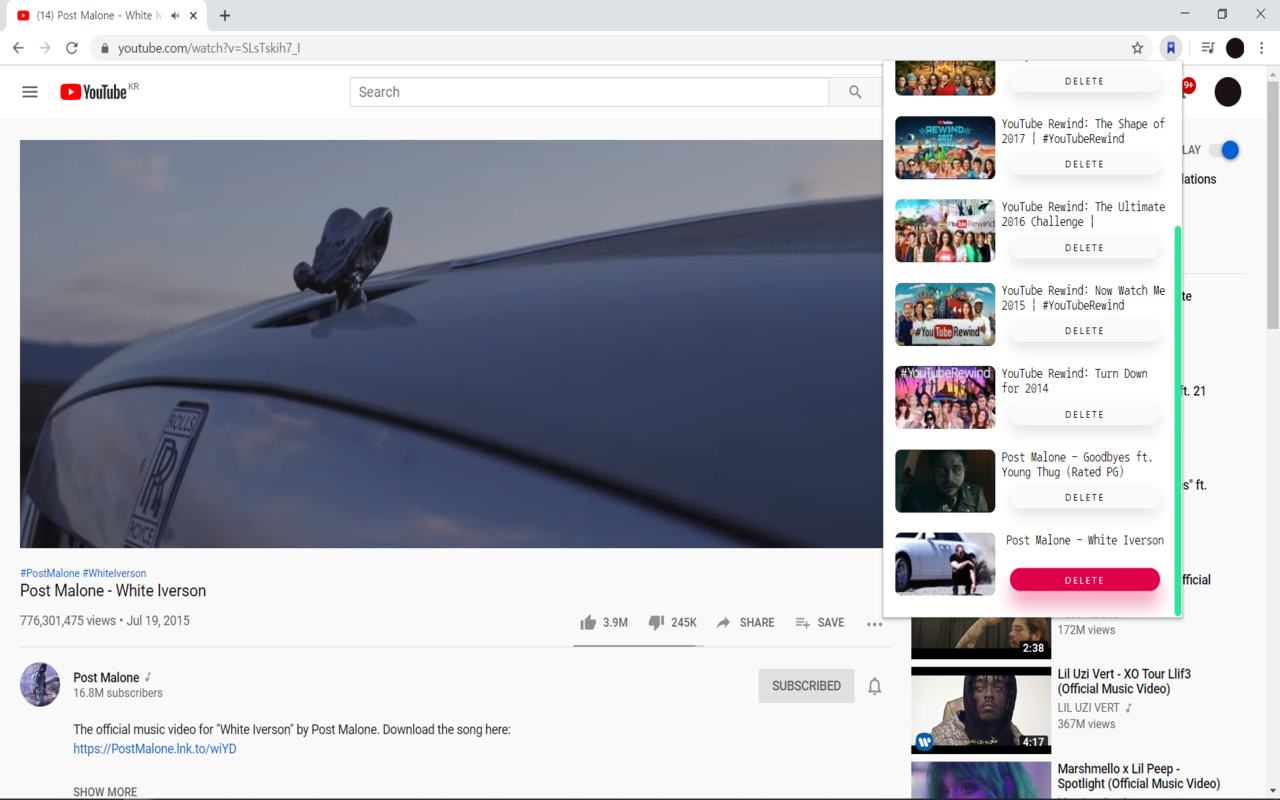Open Lil Uzi Vert XO Tour Llif3 thumbnail
Image resolution: width=1280 pixels, height=800 pixels.
[981, 710]
